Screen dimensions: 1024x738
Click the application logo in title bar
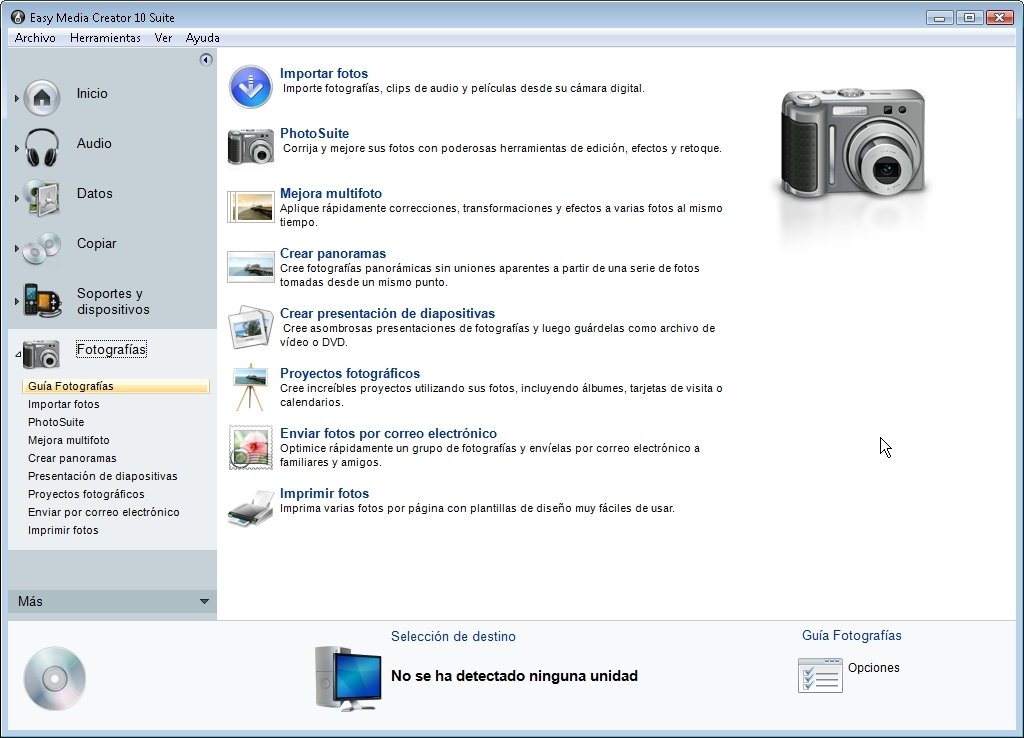point(18,17)
